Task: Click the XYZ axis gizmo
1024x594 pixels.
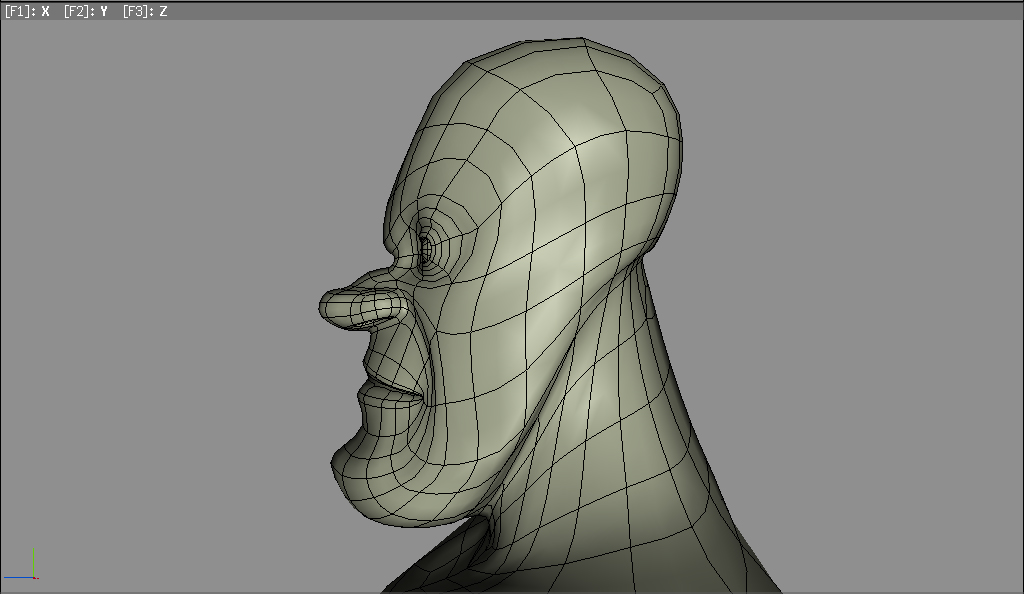Action: [21, 564]
